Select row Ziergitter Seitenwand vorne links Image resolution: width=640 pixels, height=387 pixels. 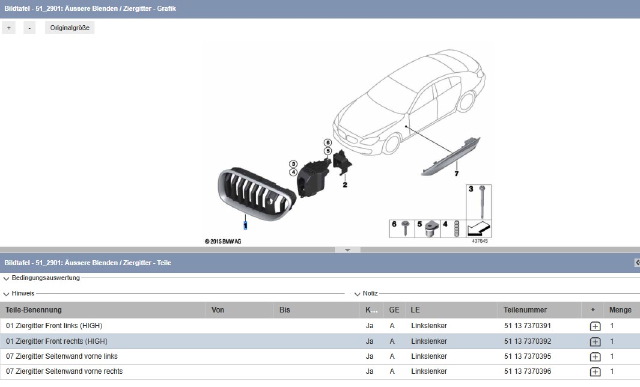[x=320, y=356]
